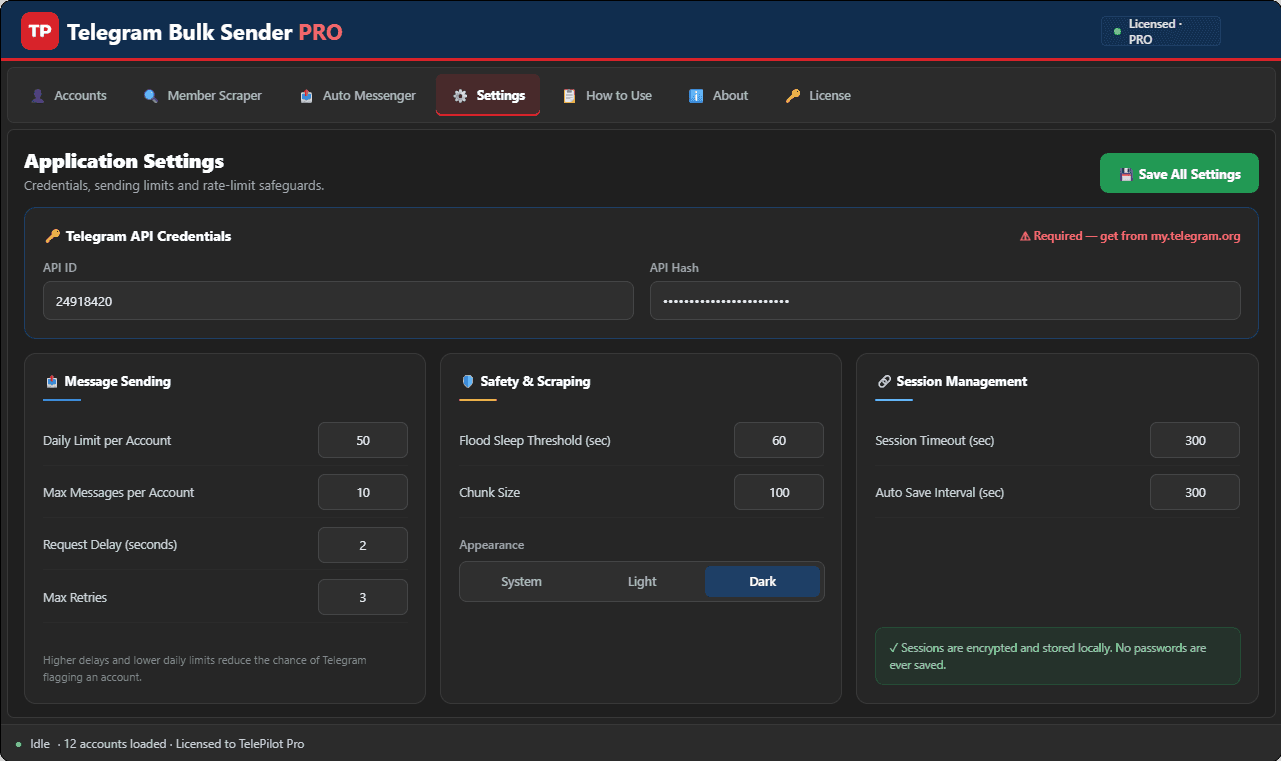
Task: Click the About info icon
Action: coord(696,96)
